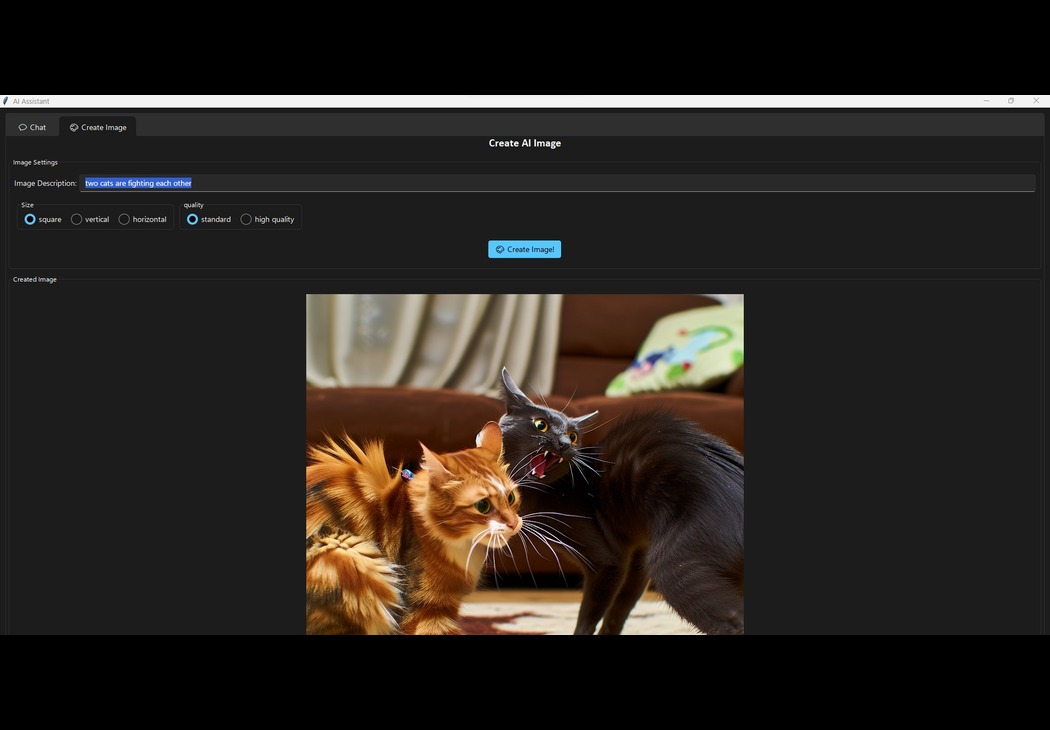
Task: Click the icon left of 'AI Assistant' text
Action: (4, 101)
